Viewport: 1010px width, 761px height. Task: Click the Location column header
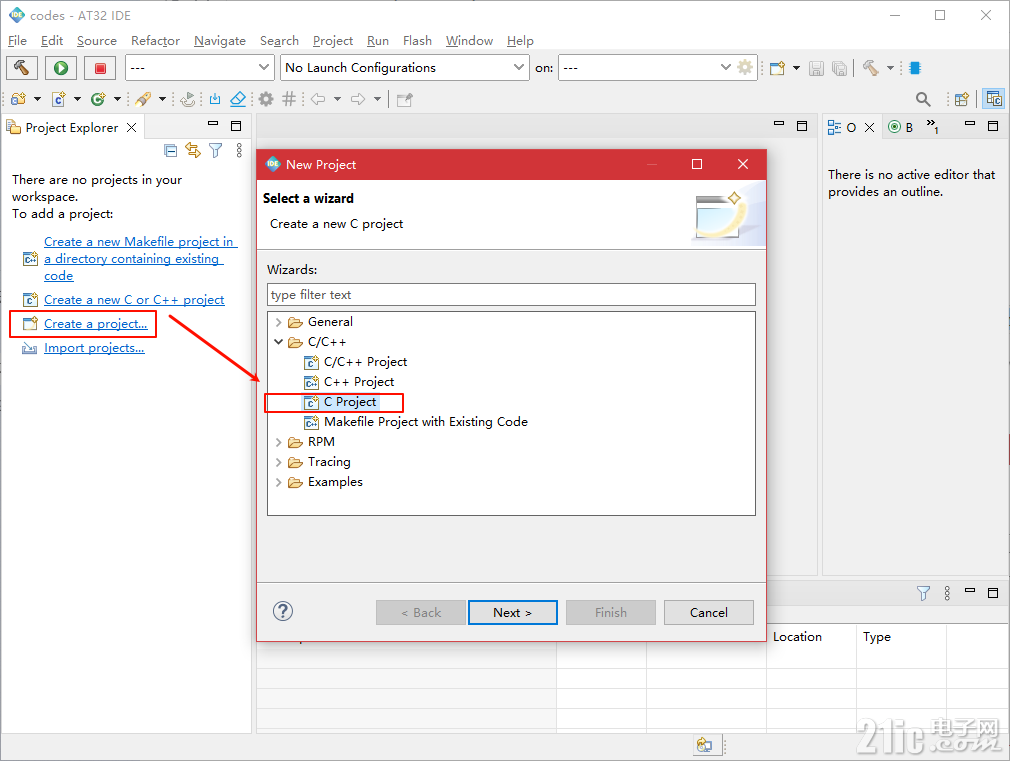pos(797,637)
